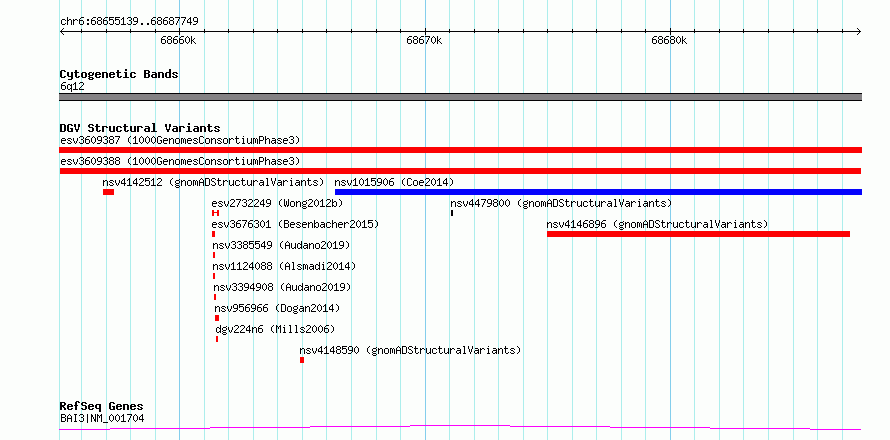Click the 68680k ruler position

[670, 40]
